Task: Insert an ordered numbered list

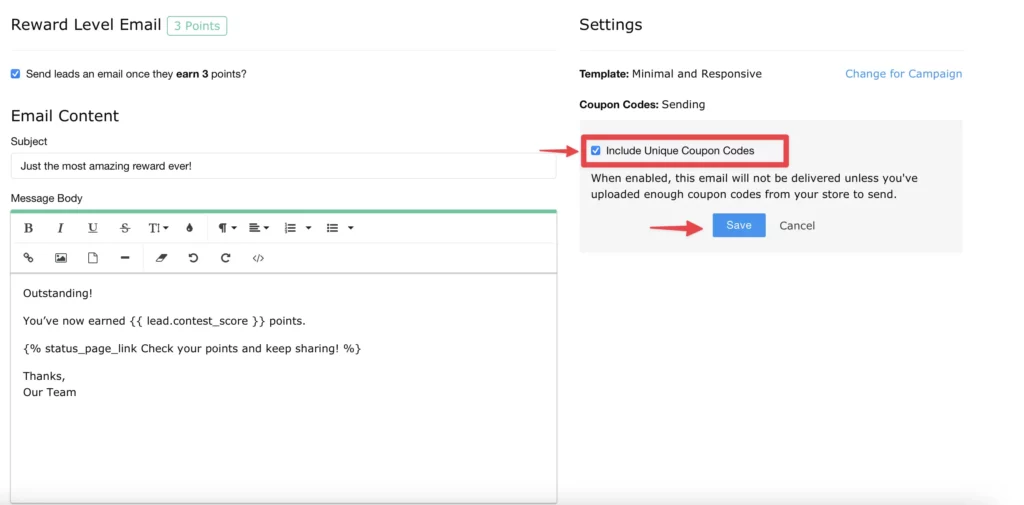Action: pyautogui.click(x=291, y=228)
